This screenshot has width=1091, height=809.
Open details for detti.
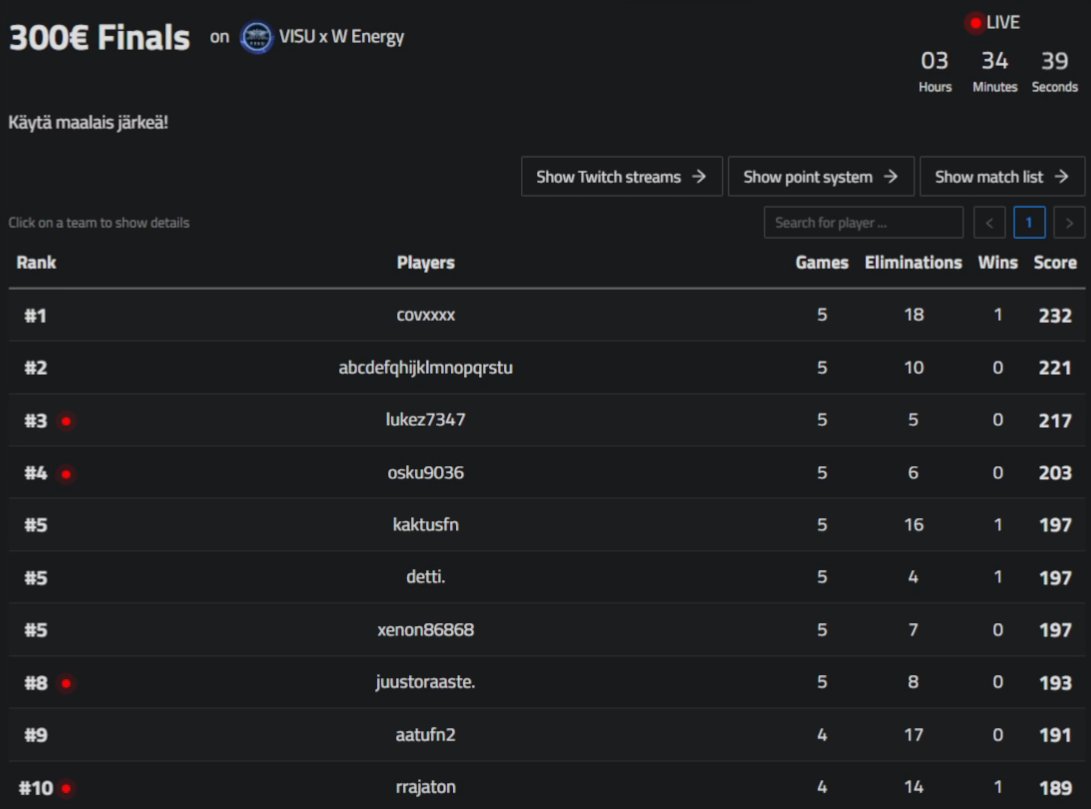[x=425, y=577]
